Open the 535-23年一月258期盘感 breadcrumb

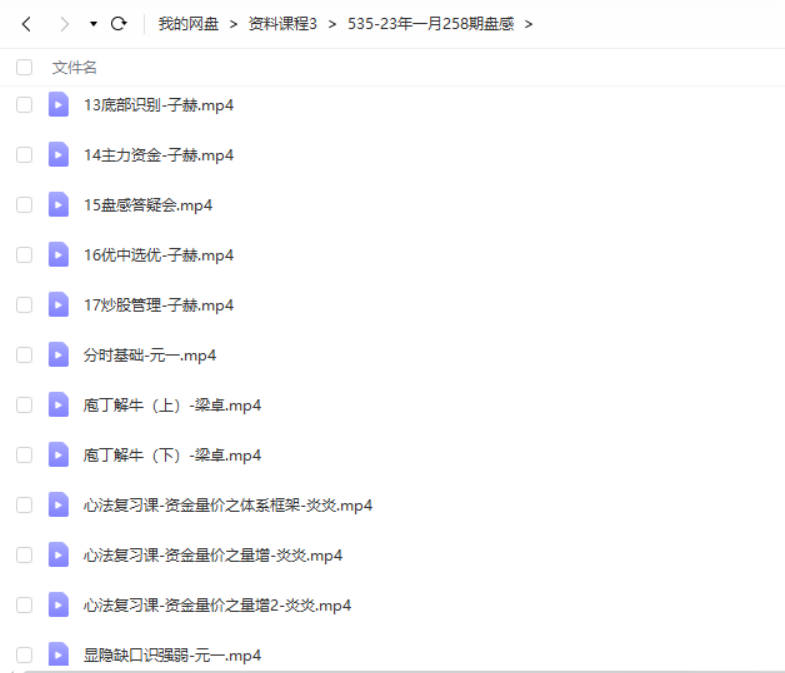(431, 24)
